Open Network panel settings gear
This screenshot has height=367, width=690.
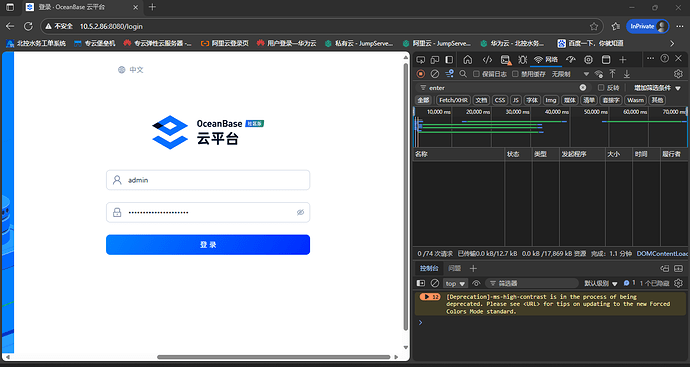pos(678,74)
